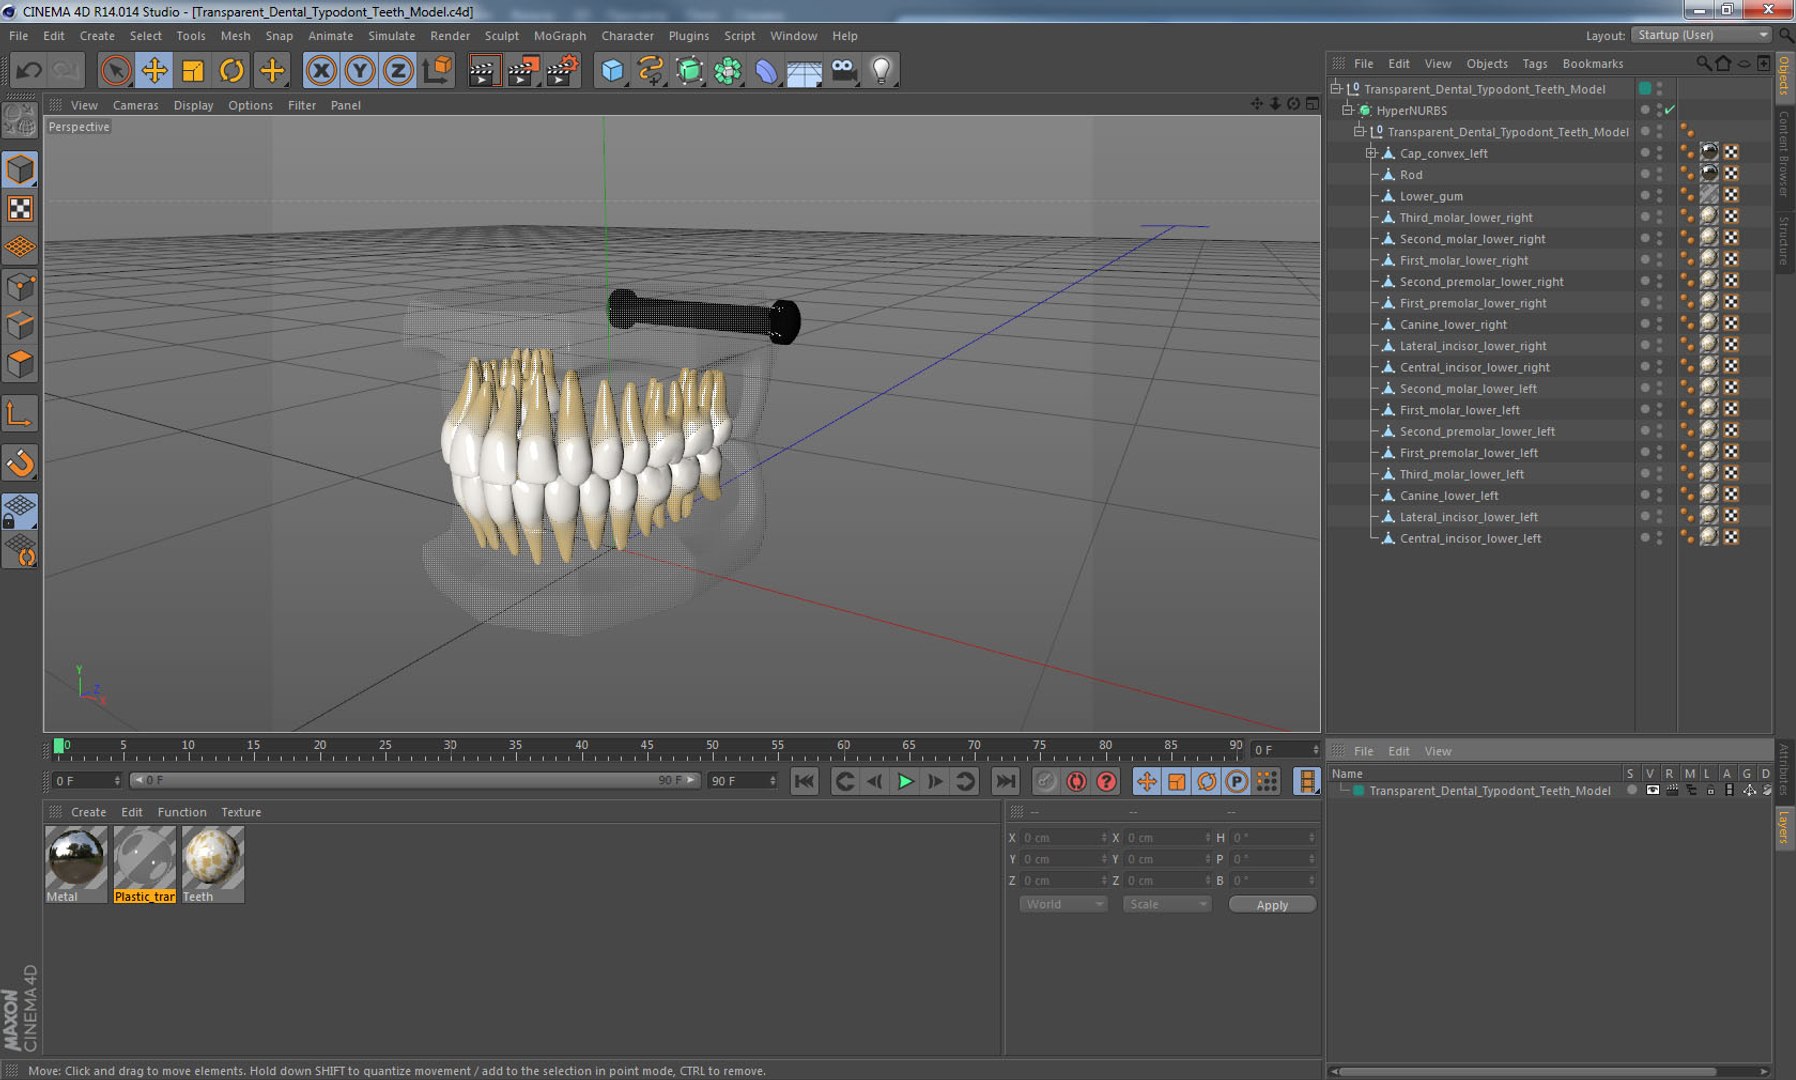Switch coordinate system icon
Image resolution: width=1796 pixels, height=1080 pixels.
click(437, 70)
